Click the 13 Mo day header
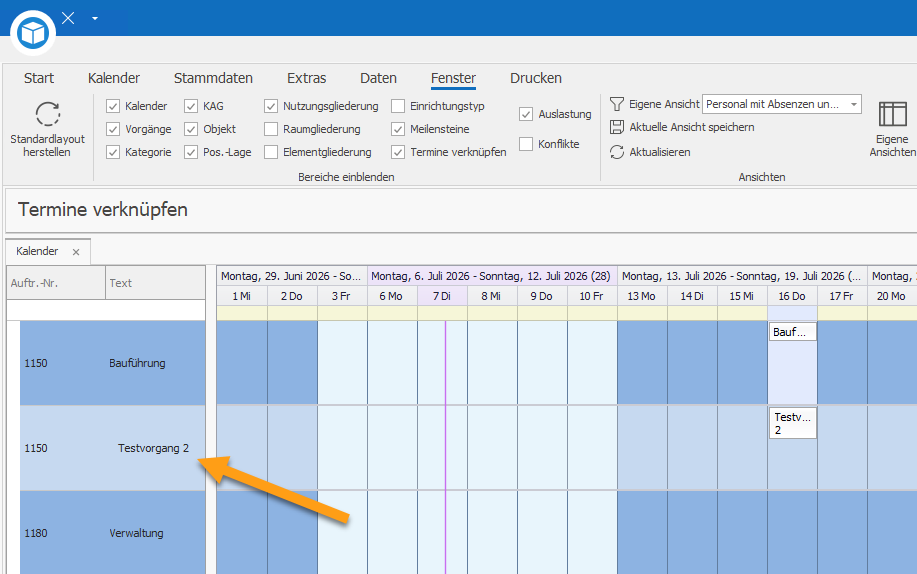 pos(642,296)
